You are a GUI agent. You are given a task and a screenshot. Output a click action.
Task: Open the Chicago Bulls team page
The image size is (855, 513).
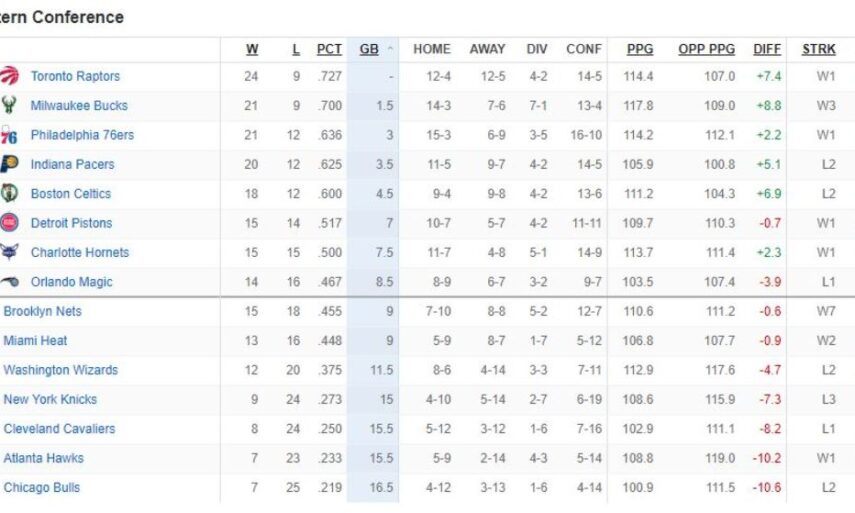41,488
